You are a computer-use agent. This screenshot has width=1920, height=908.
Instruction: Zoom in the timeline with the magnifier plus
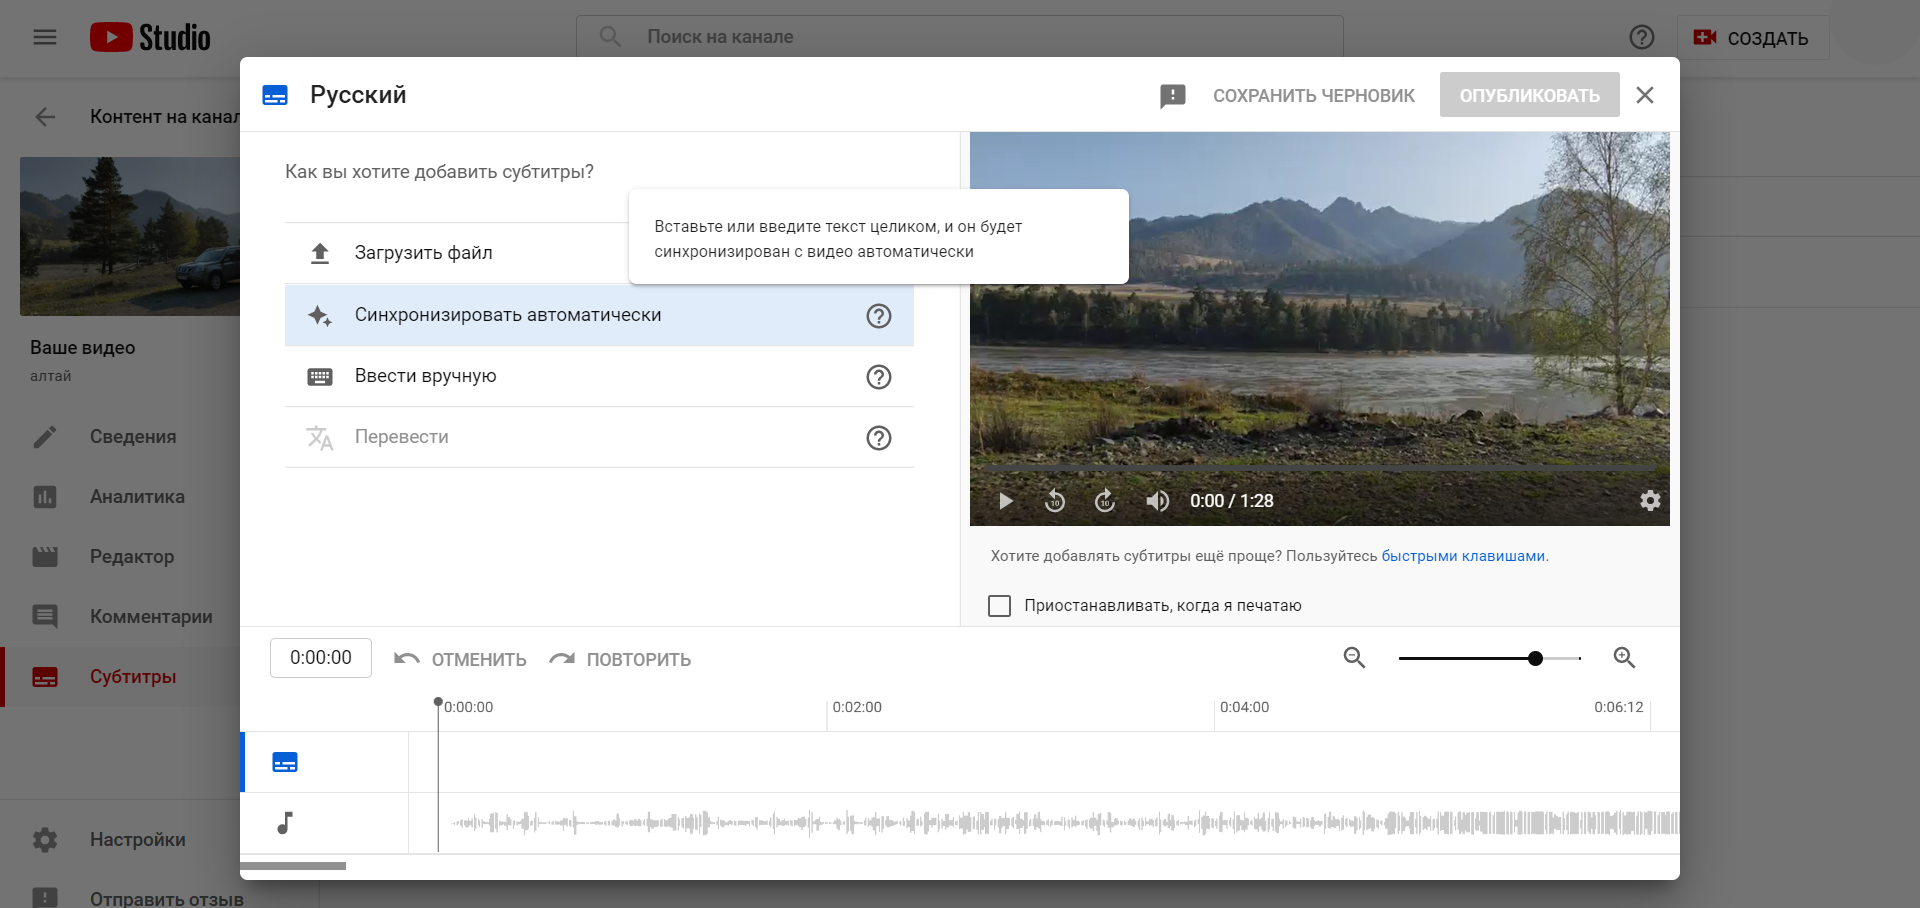tap(1624, 658)
